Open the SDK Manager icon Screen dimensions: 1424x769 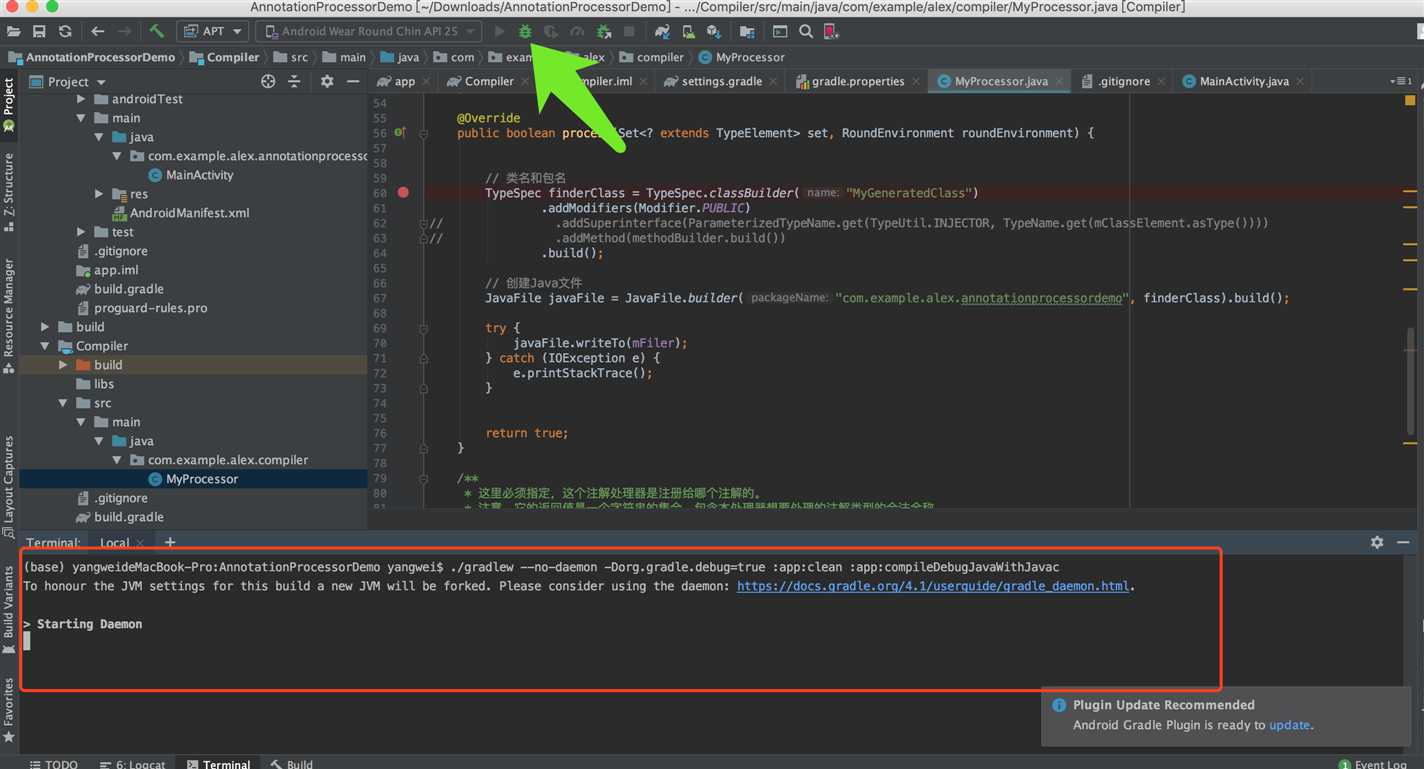tap(714, 32)
